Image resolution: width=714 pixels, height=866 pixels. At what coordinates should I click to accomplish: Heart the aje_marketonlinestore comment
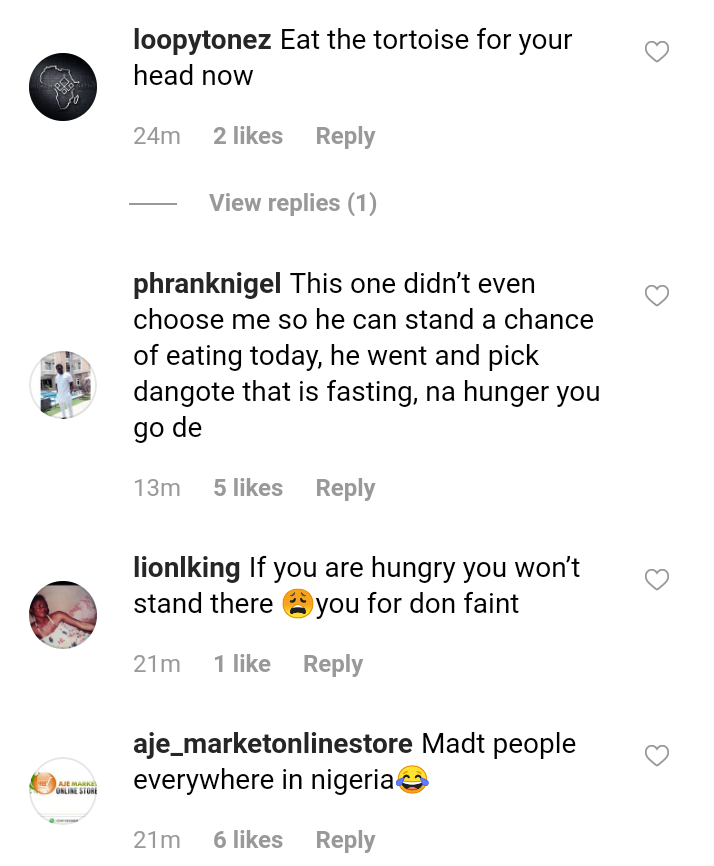click(656, 756)
